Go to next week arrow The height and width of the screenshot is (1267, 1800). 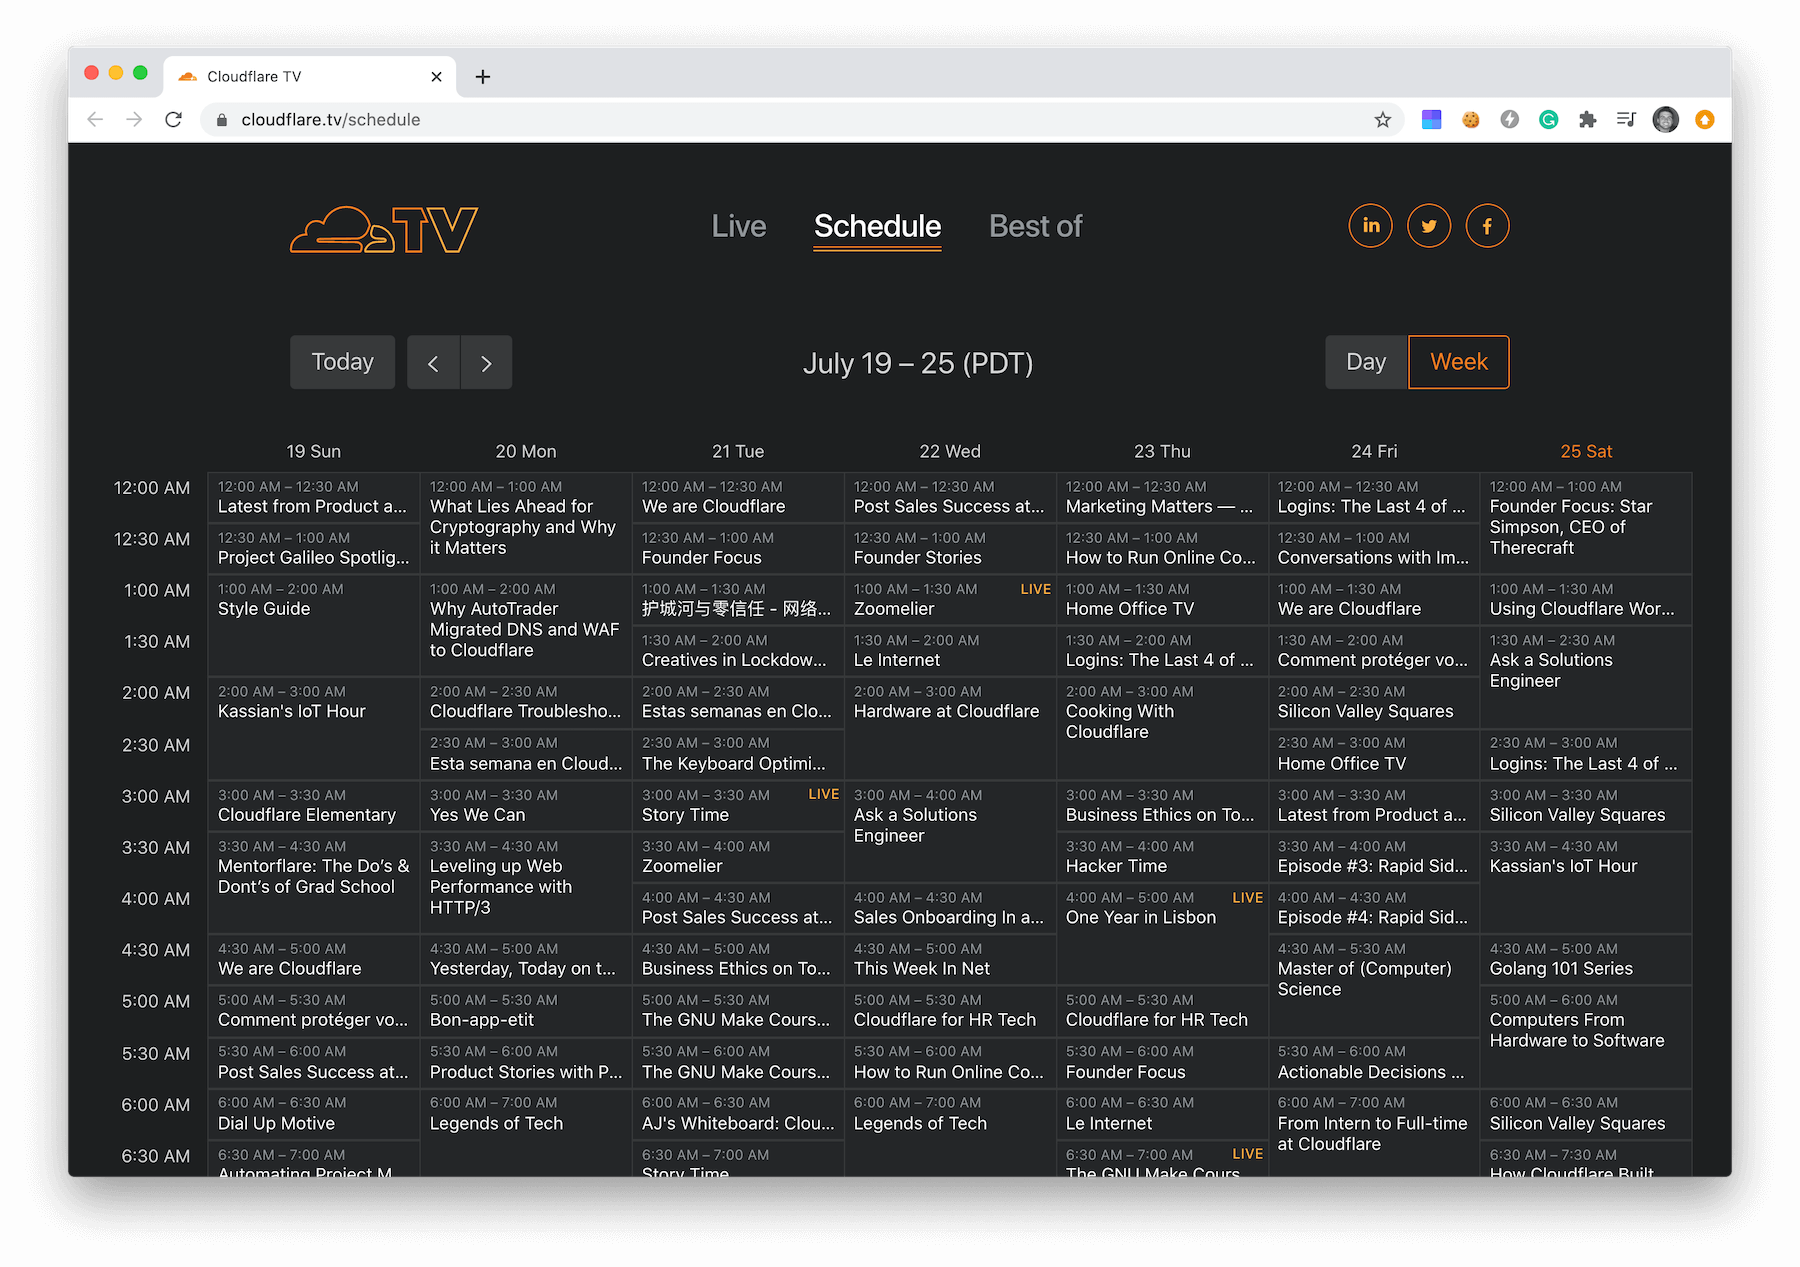point(486,363)
